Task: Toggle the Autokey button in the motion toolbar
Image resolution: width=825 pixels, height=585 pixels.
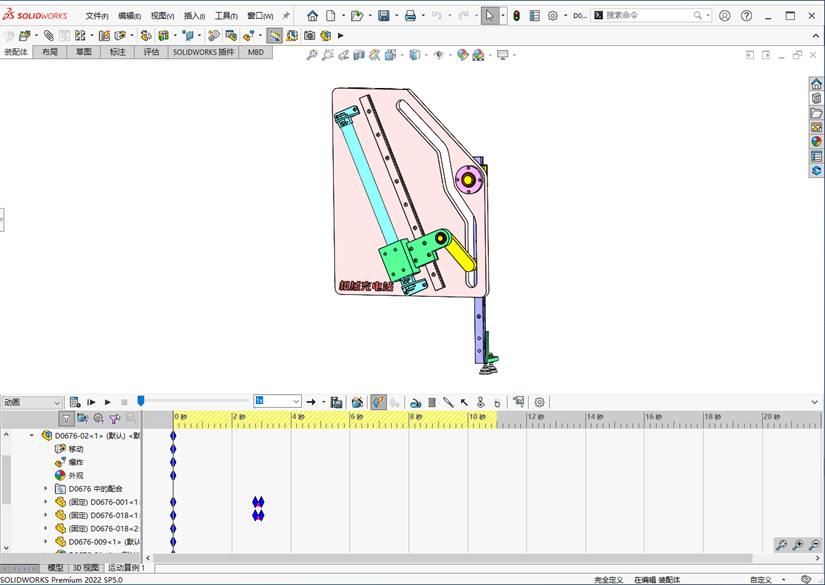Action: (378, 402)
